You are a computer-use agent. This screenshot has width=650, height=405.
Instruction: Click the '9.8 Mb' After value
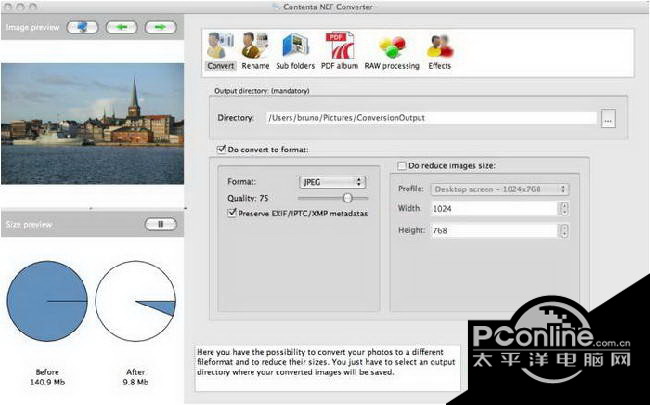(135, 382)
